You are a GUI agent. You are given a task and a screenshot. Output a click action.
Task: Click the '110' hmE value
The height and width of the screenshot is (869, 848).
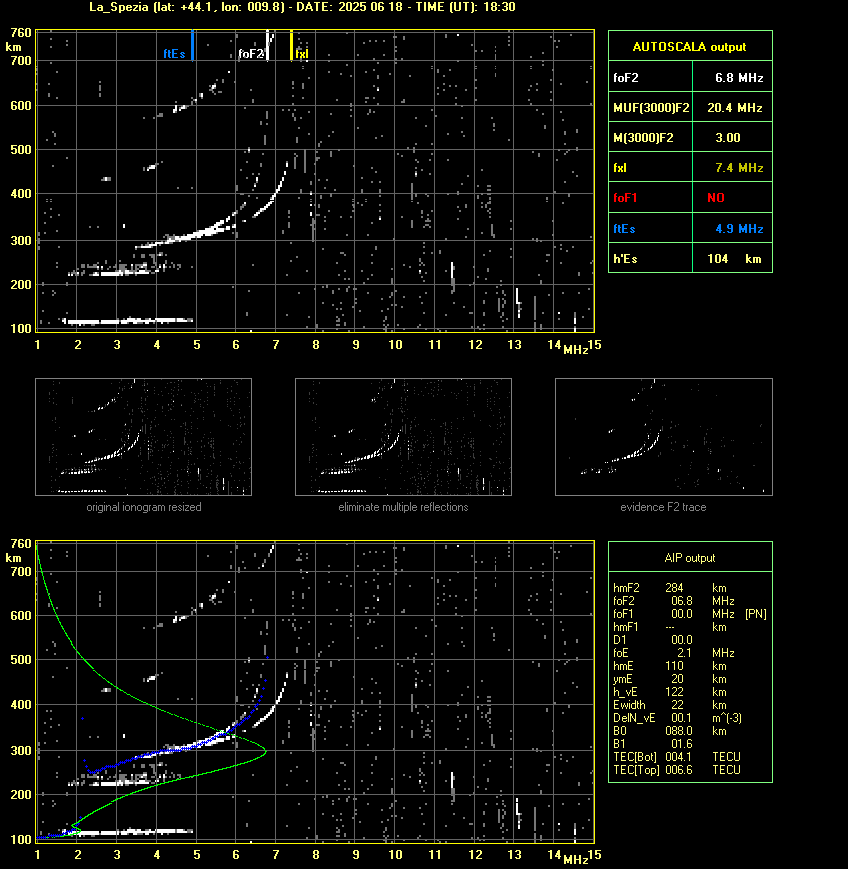tap(675, 666)
